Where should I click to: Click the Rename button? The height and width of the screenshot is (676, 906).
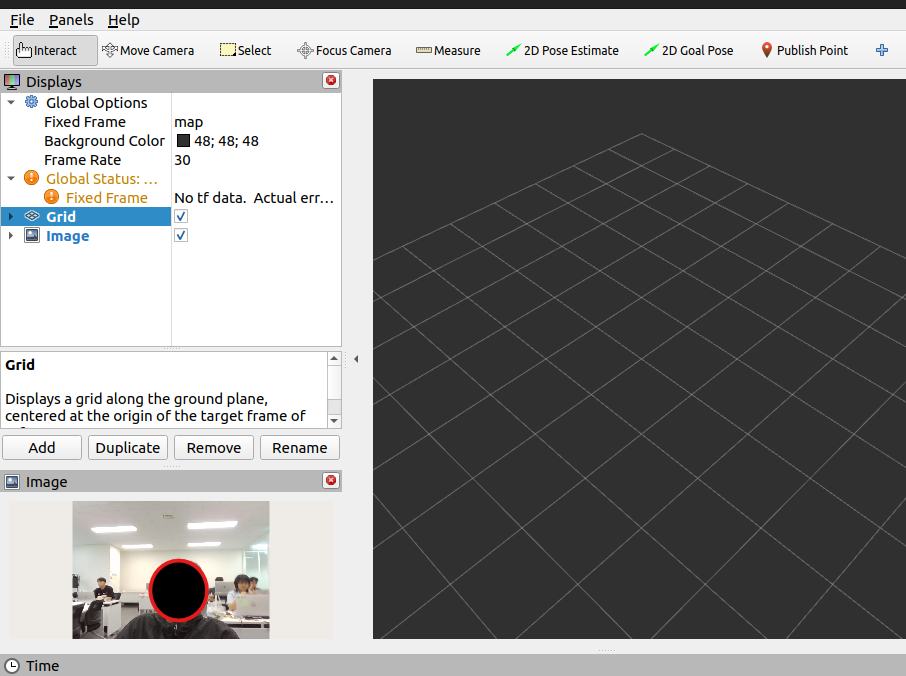coord(300,448)
